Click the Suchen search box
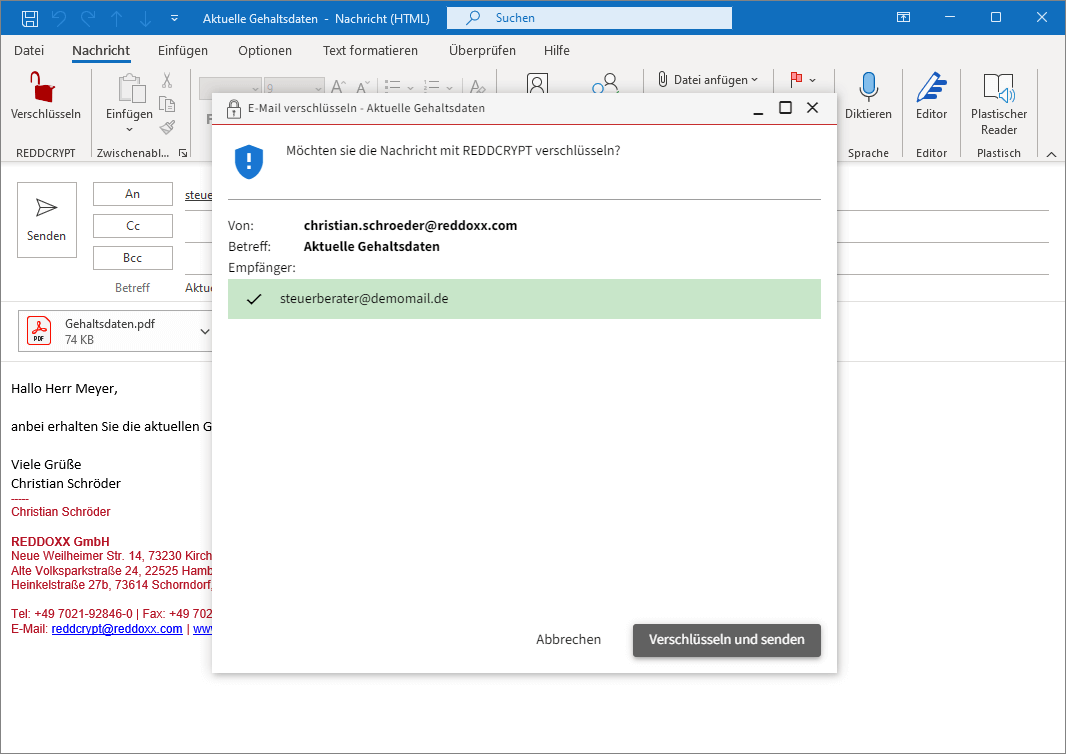This screenshot has height=754, width=1066. [589, 18]
